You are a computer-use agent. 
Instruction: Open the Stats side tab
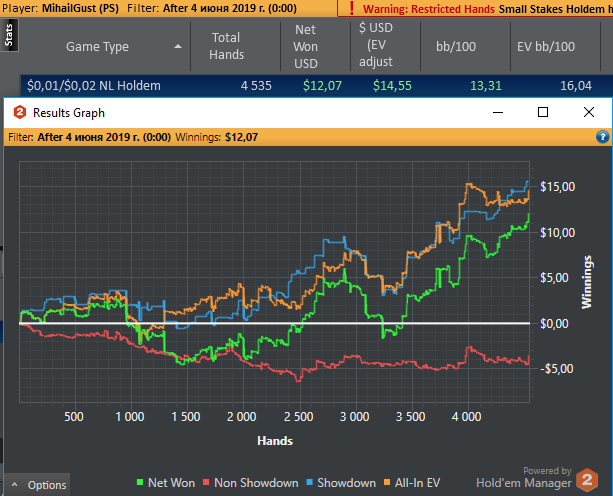(x=9, y=39)
